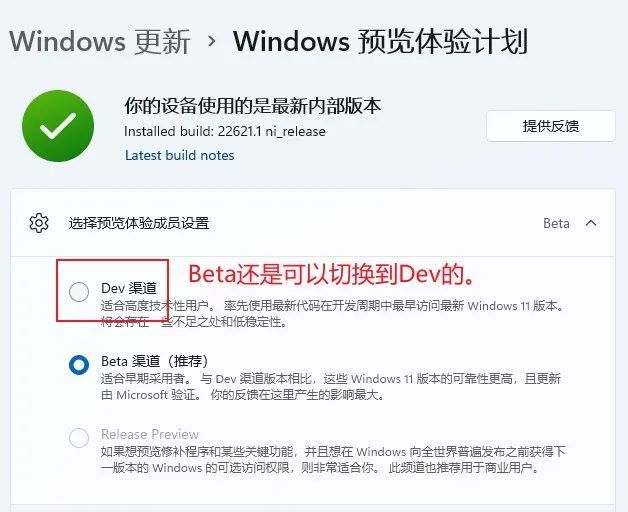Click the Release Preview label text

[x=150, y=434]
